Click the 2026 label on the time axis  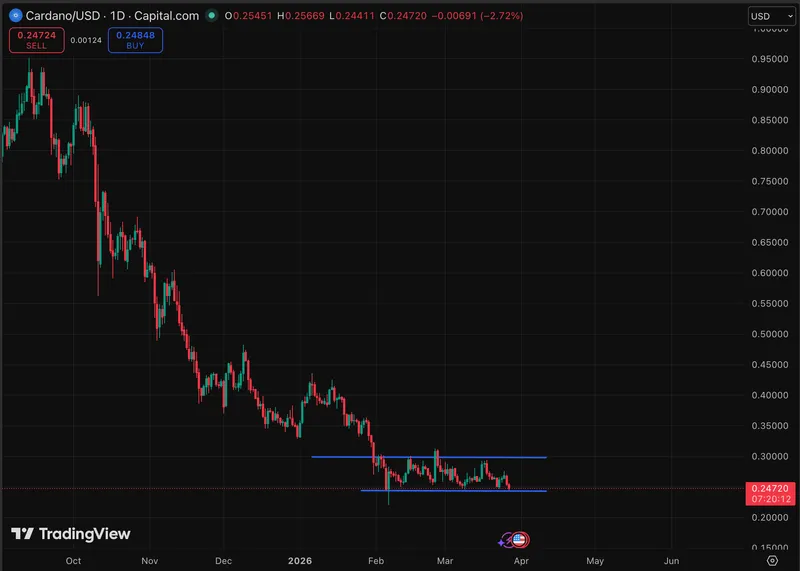[x=301, y=562]
